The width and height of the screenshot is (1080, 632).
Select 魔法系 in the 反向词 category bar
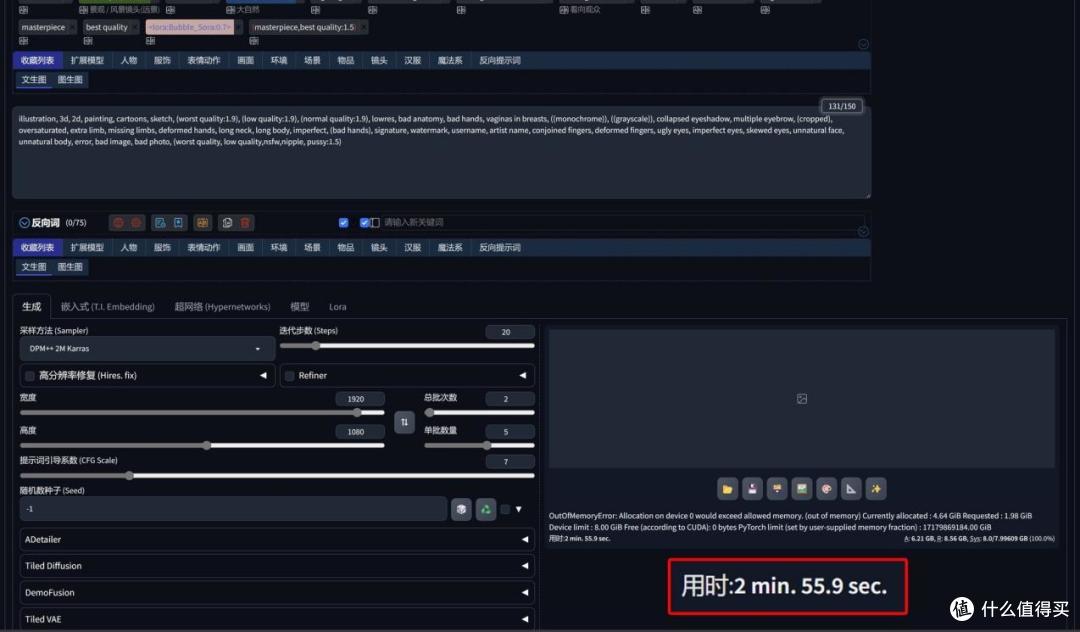click(x=450, y=248)
